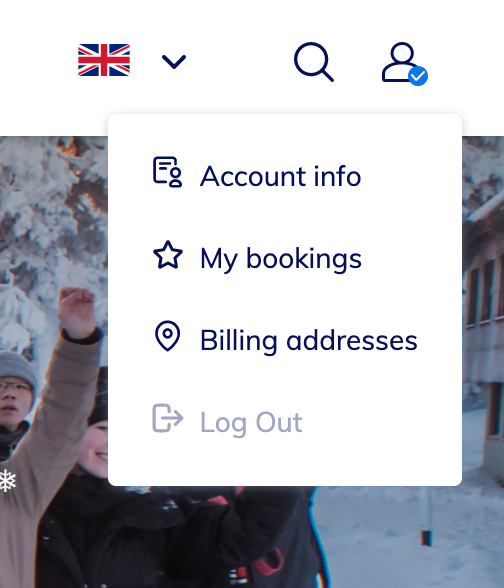Image resolution: width=504 pixels, height=588 pixels.
Task: Click the UK flag language icon
Action: (x=104, y=60)
